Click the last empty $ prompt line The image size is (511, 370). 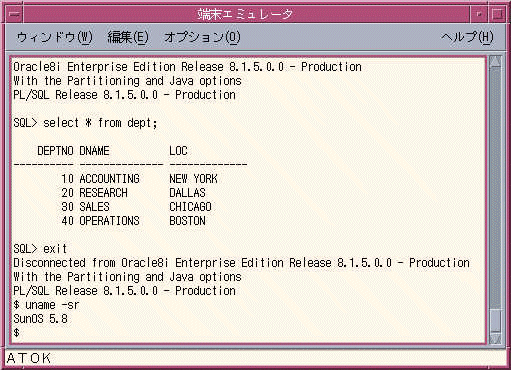[x=16, y=333]
